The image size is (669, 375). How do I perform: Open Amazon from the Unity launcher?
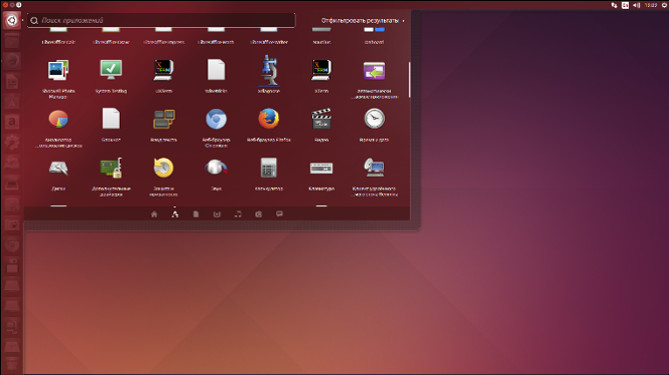click(12, 122)
